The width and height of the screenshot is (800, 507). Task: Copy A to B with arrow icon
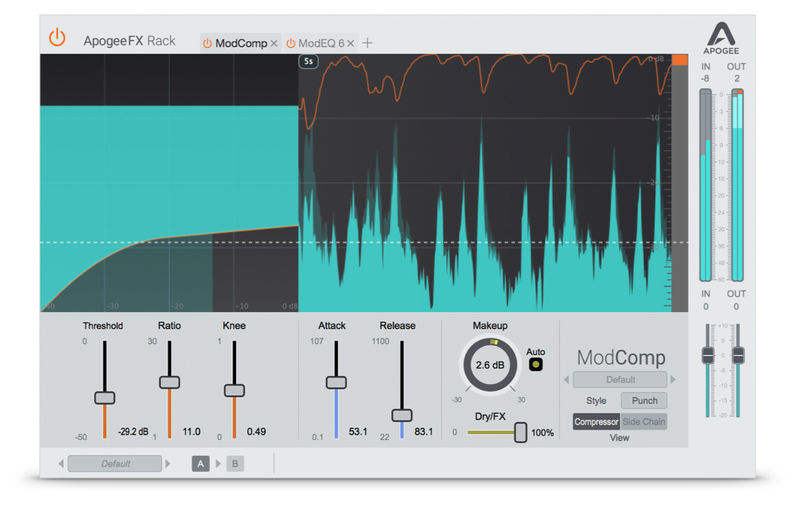tap(218, 464)
